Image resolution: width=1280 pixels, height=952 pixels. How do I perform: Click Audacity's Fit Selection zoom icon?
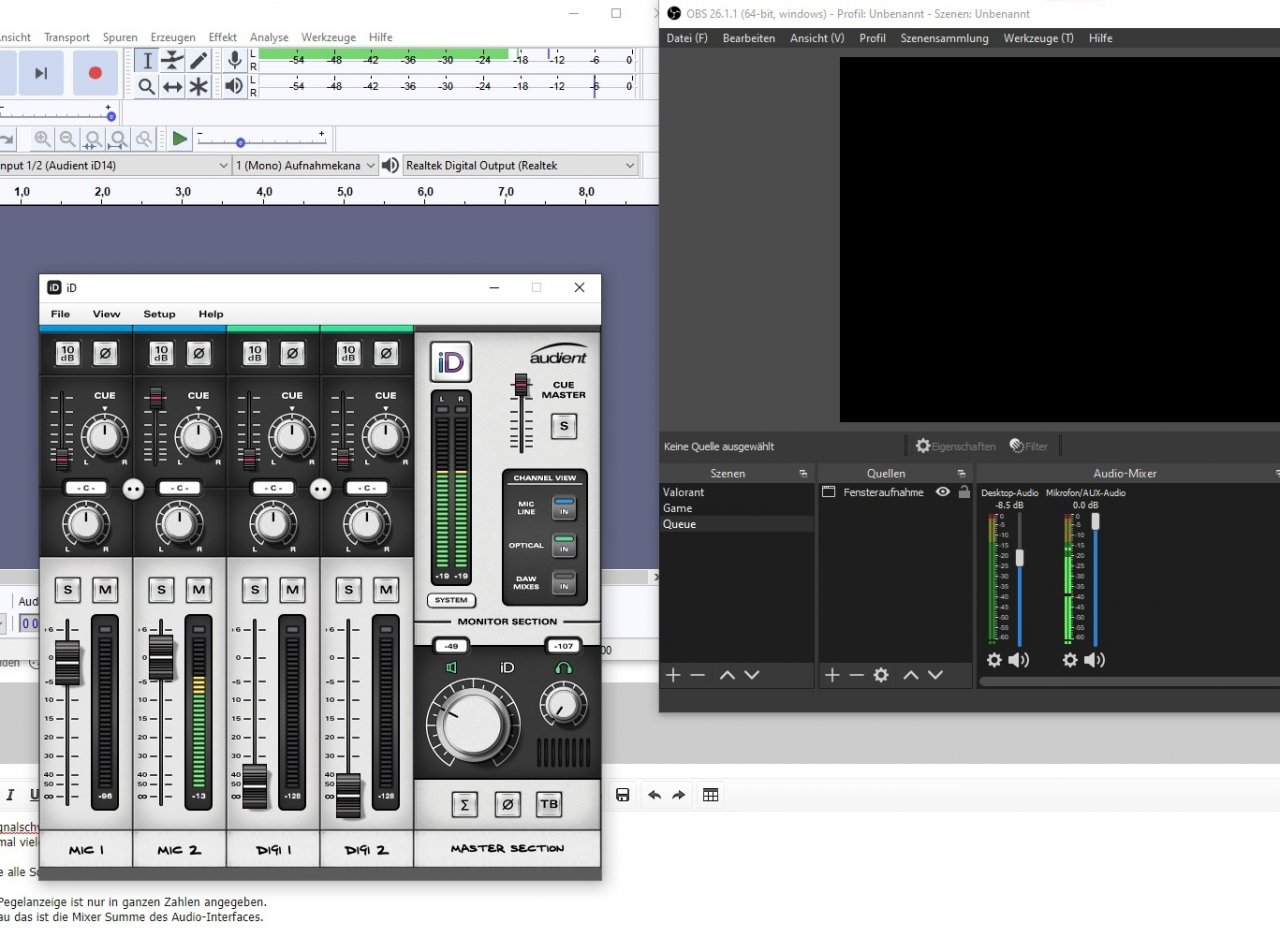93,139
